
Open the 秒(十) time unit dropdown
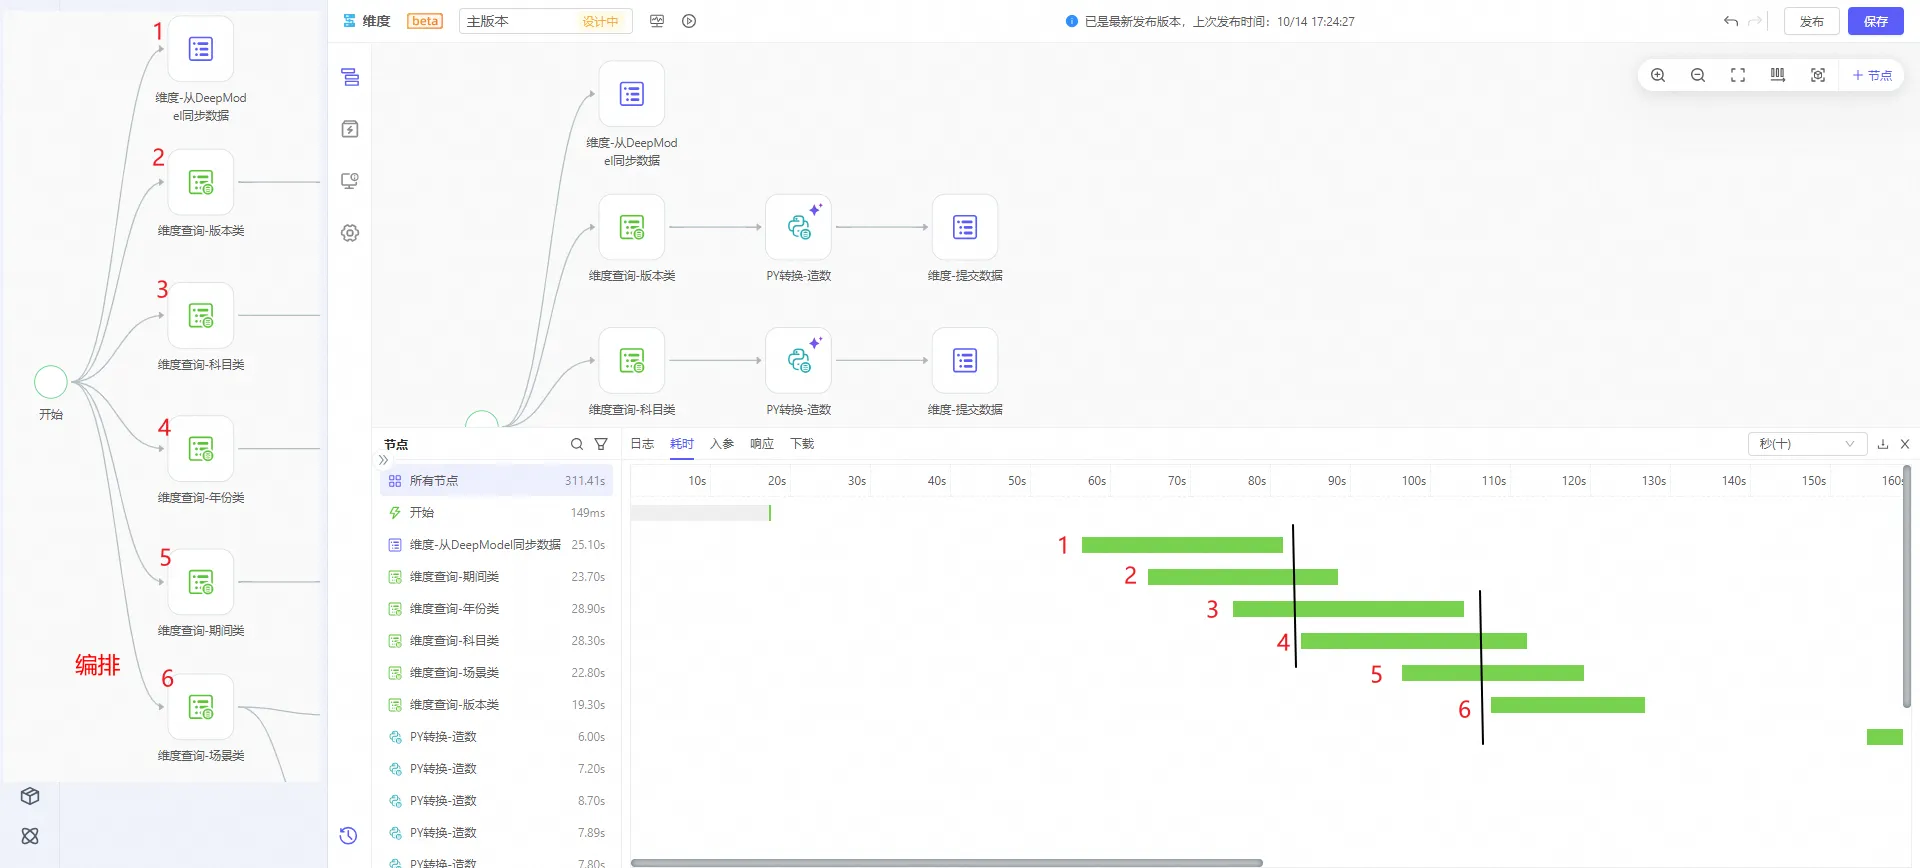click(1806, 444)
